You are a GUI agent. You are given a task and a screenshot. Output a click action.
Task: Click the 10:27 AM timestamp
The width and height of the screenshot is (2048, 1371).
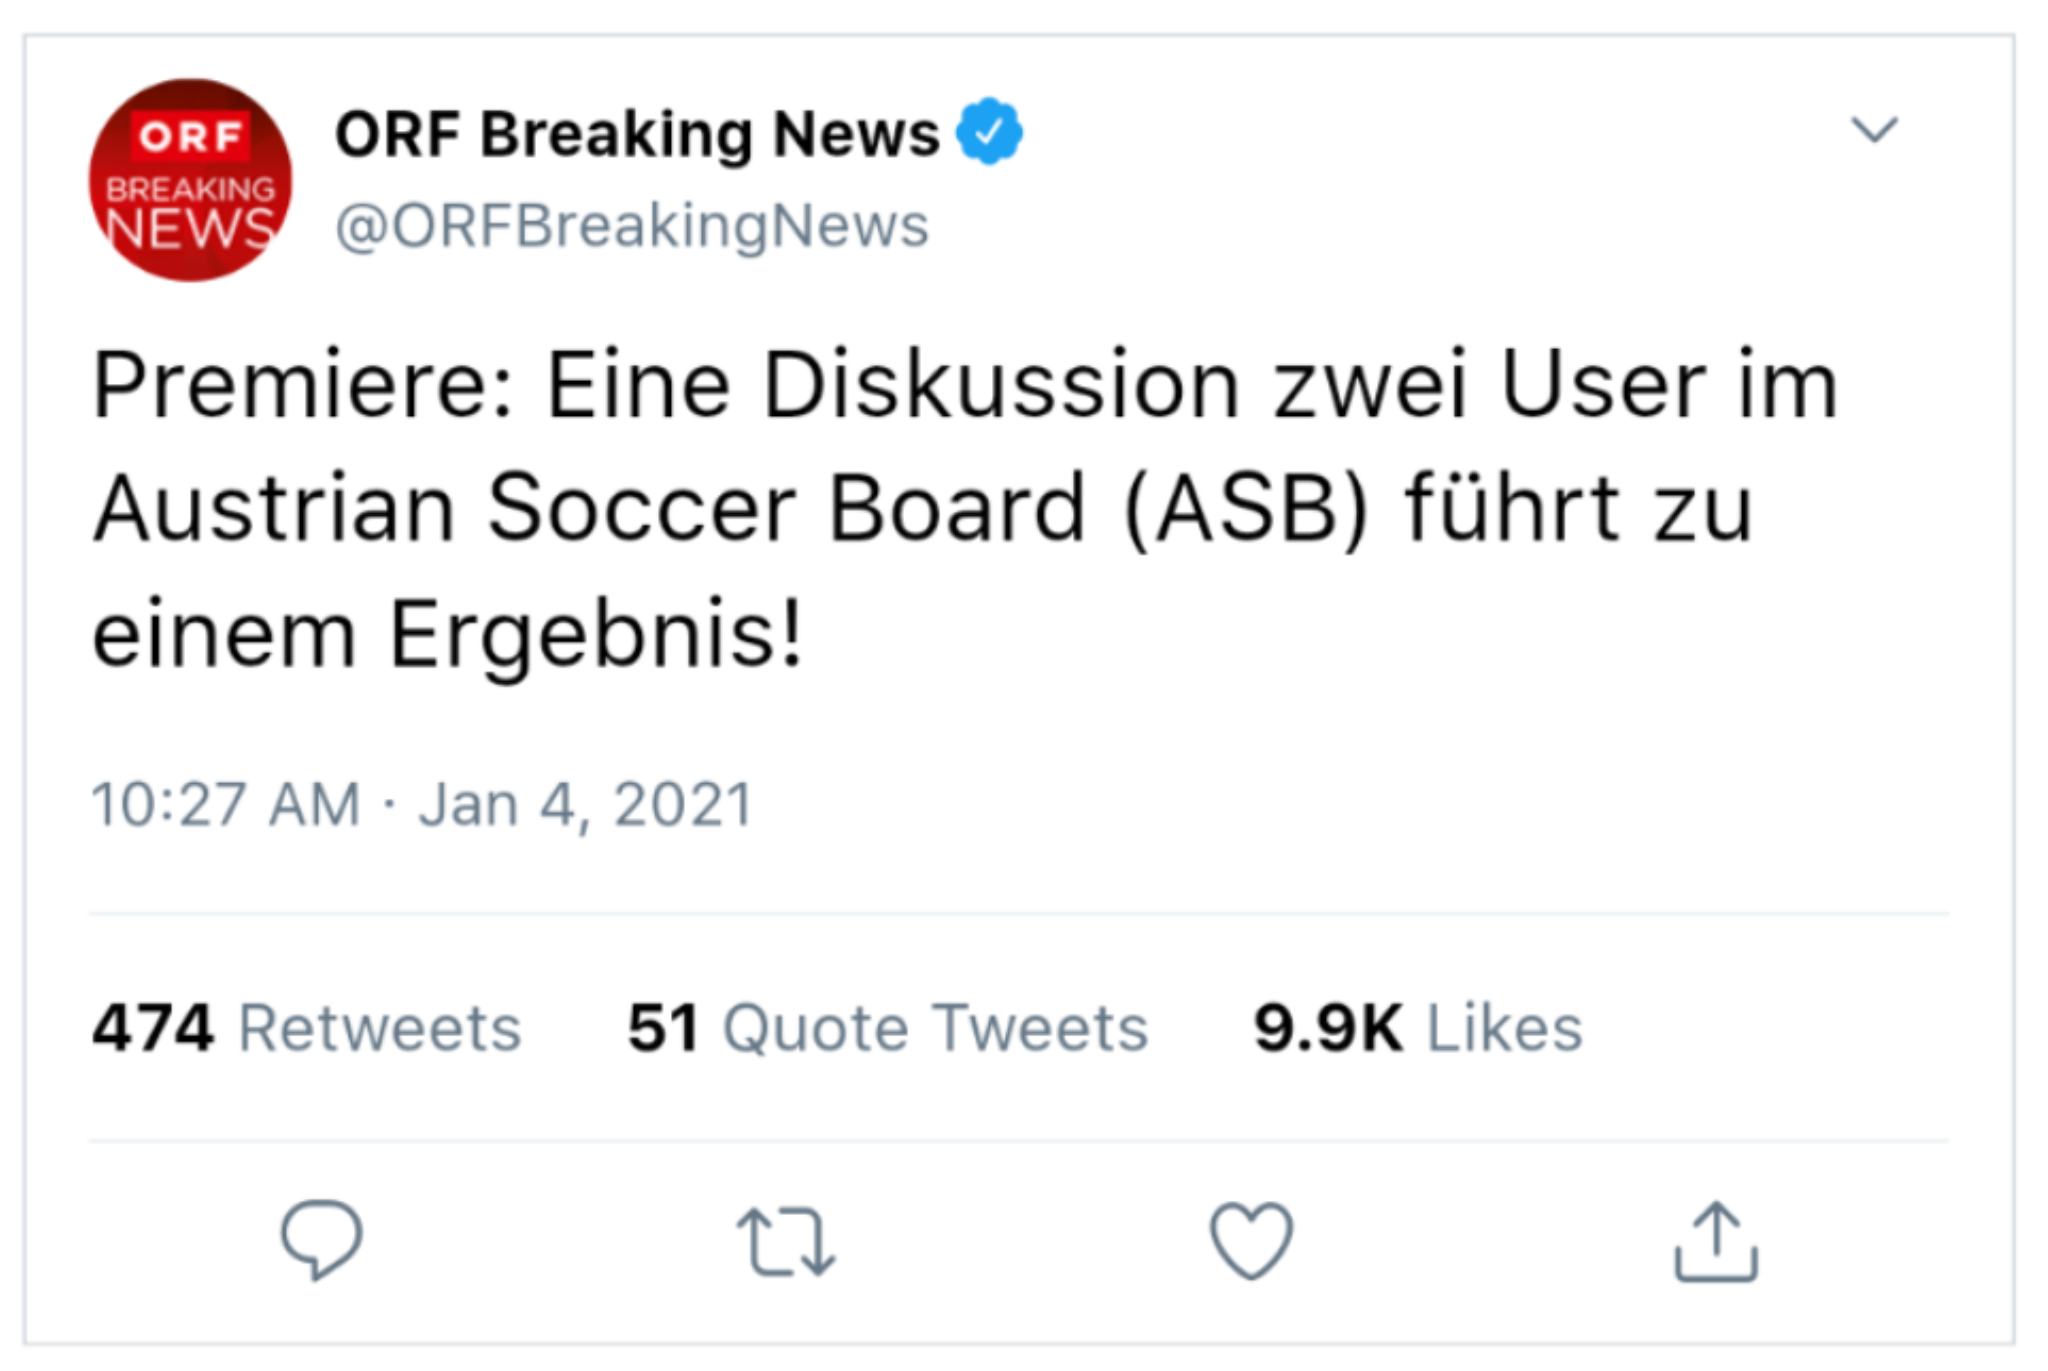226,804
